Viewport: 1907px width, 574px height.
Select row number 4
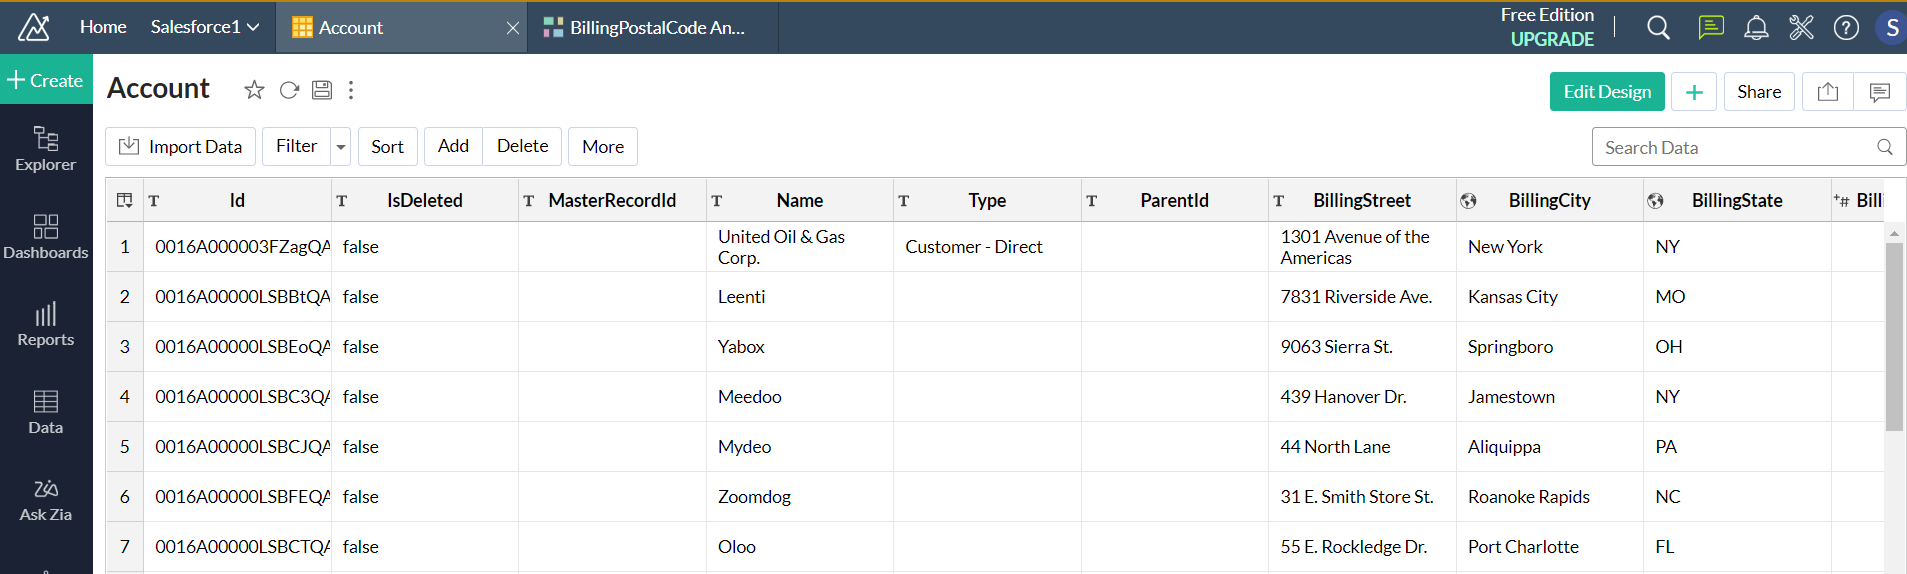point(125,397)
